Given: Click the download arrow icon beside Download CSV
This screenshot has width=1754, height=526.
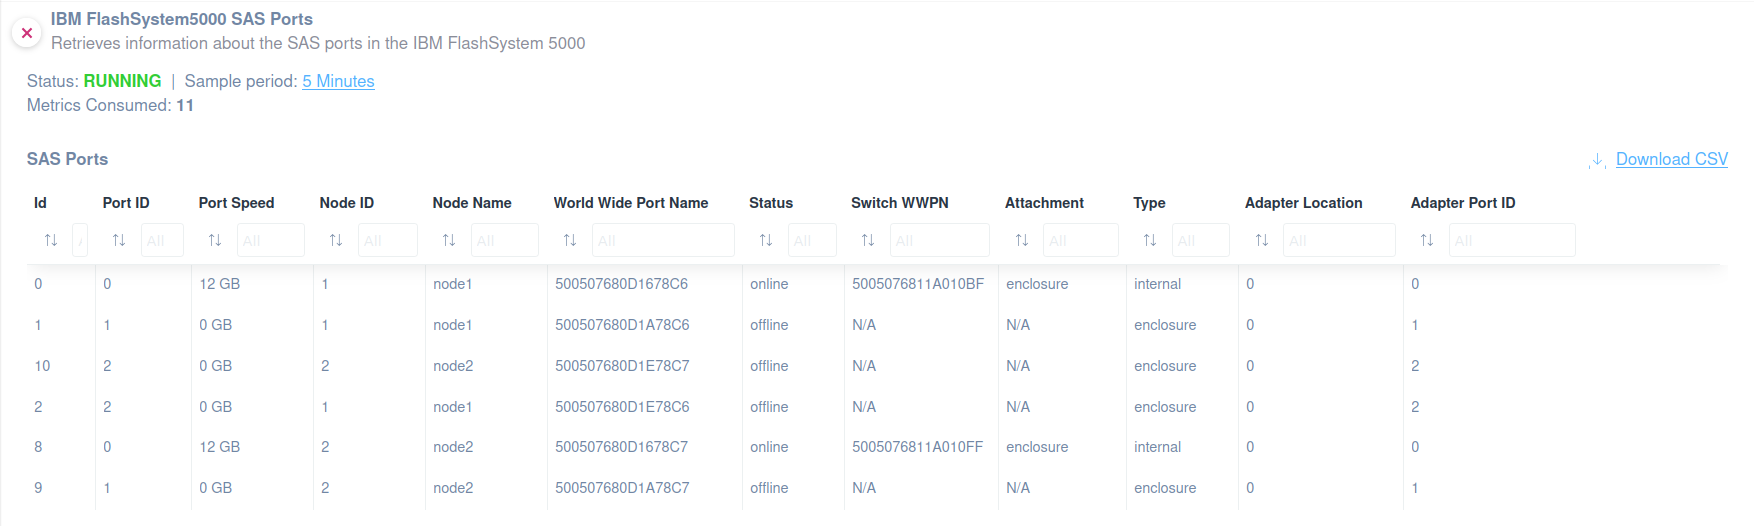Looking at the screenshot, I should click(1597, 160).
